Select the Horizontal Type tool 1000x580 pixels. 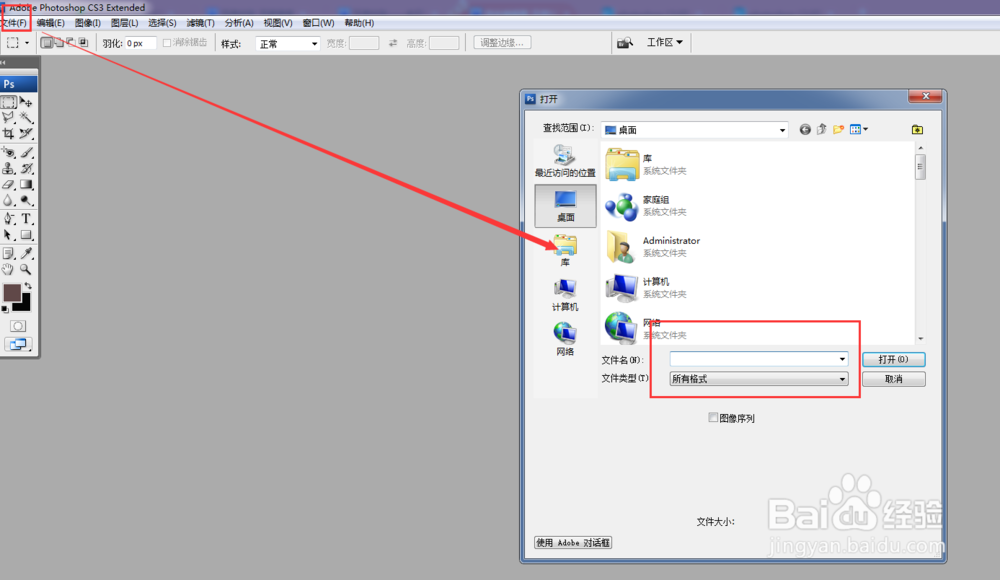click(x=26, y=219)
